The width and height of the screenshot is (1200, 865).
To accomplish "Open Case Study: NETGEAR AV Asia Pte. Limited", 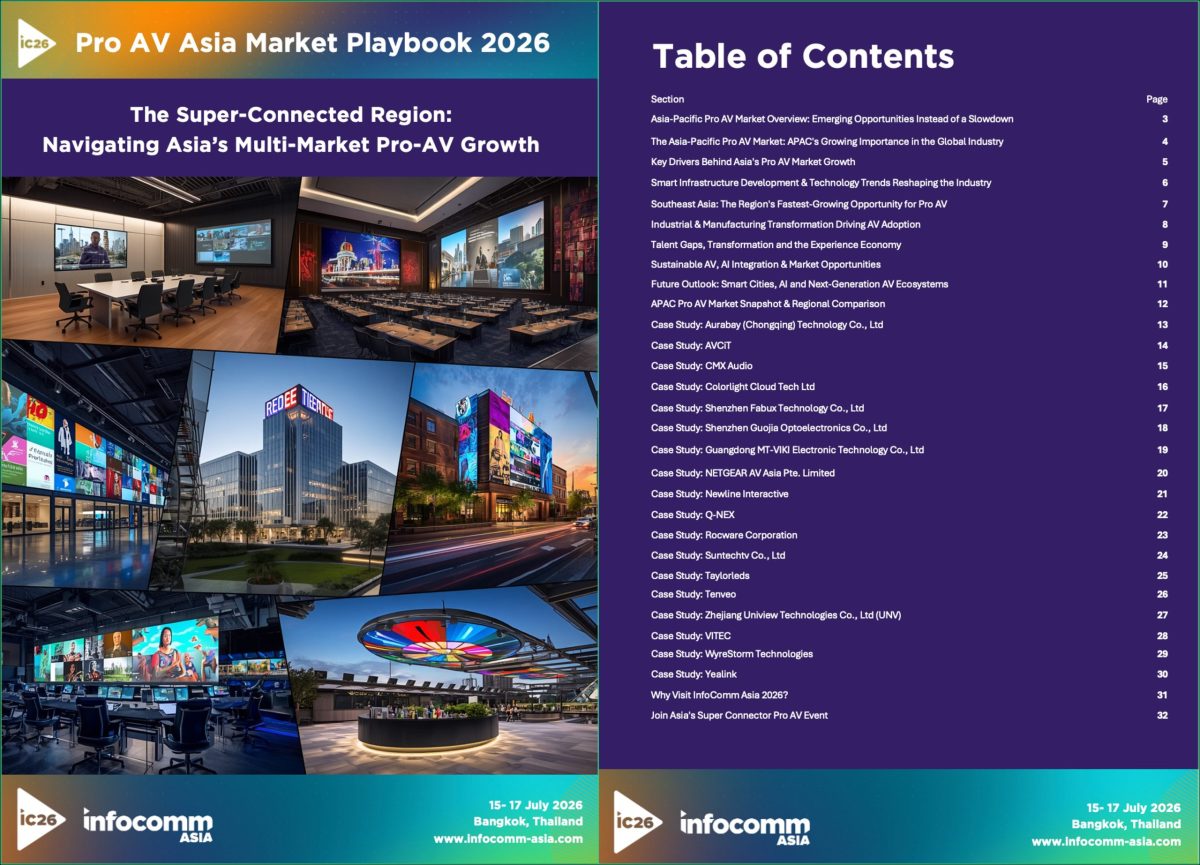I will coord(743,473).
